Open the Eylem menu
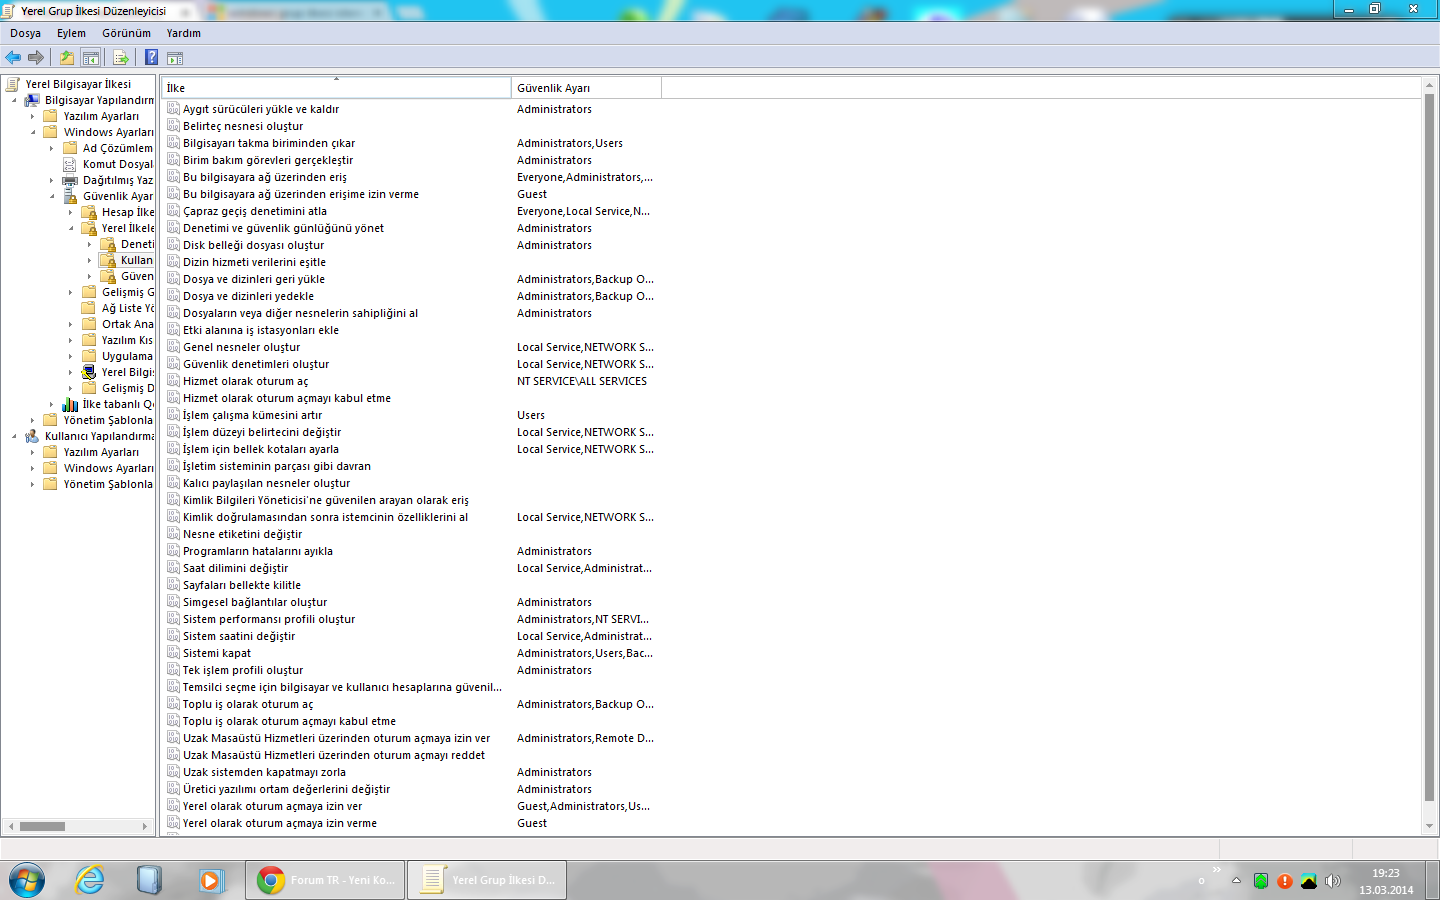Image resolution: width=1440 pixels, height=900 pixels. point(71,33)
